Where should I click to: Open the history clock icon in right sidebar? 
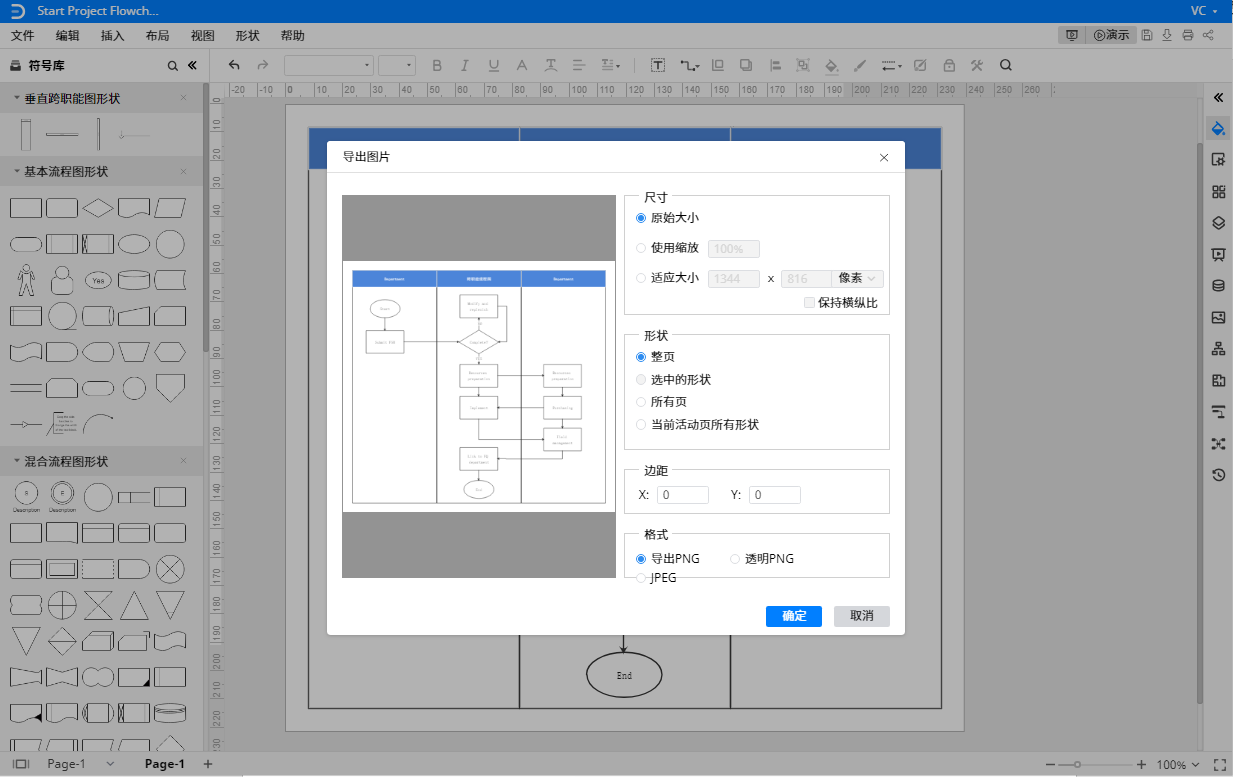click(x=1218, y=475)
